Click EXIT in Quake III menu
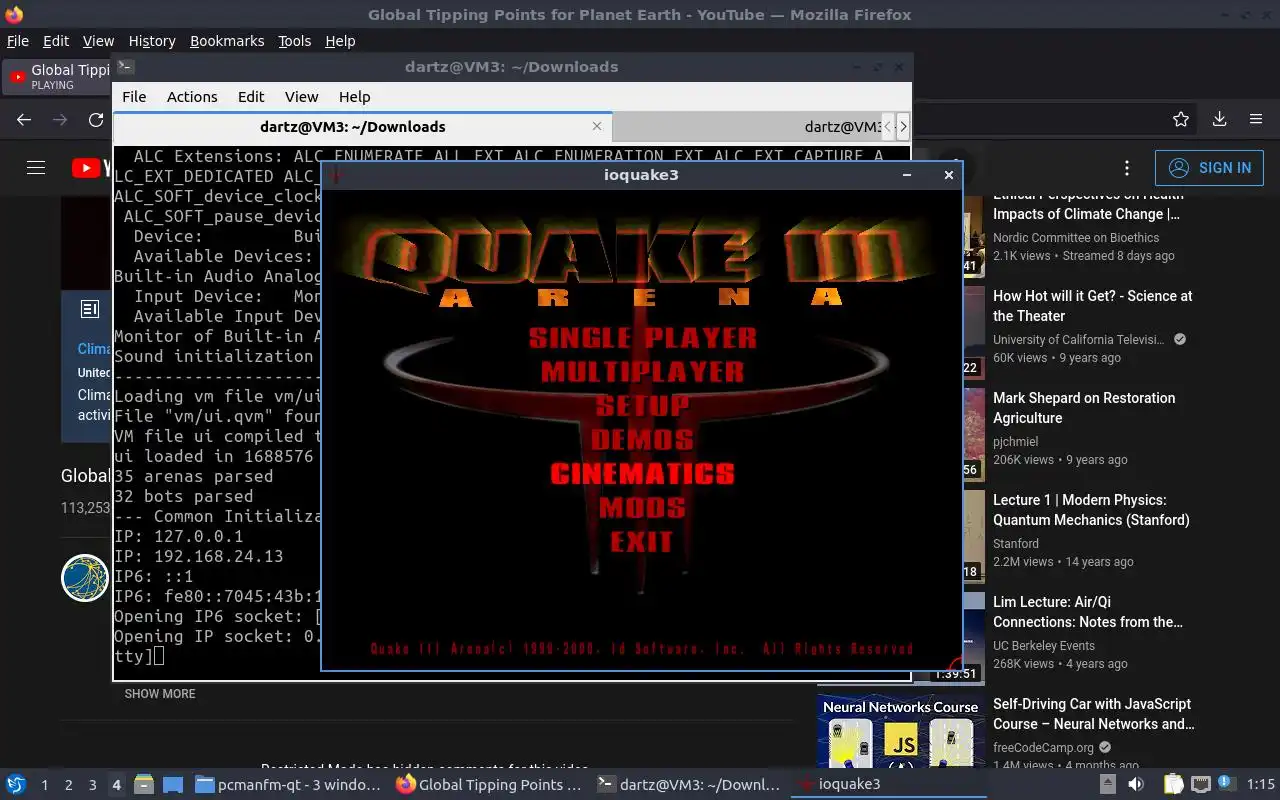Viewport: 1280px width, 800px height. pyautogui.click(x=642, y=541)
